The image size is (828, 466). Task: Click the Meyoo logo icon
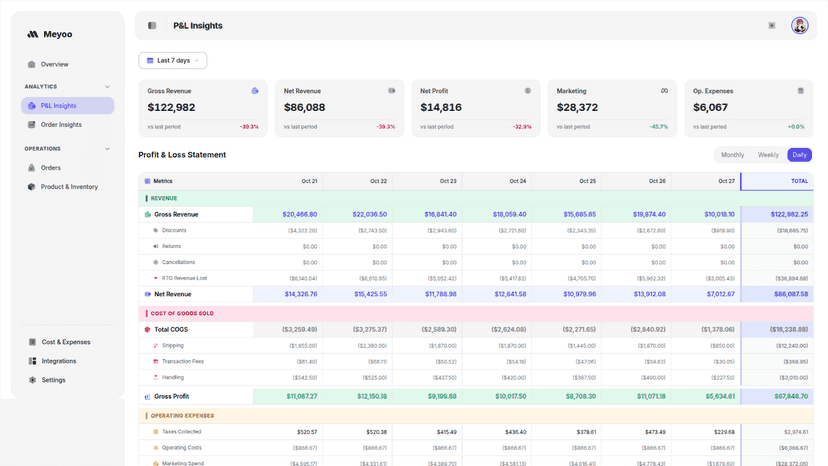click(33, 34)
